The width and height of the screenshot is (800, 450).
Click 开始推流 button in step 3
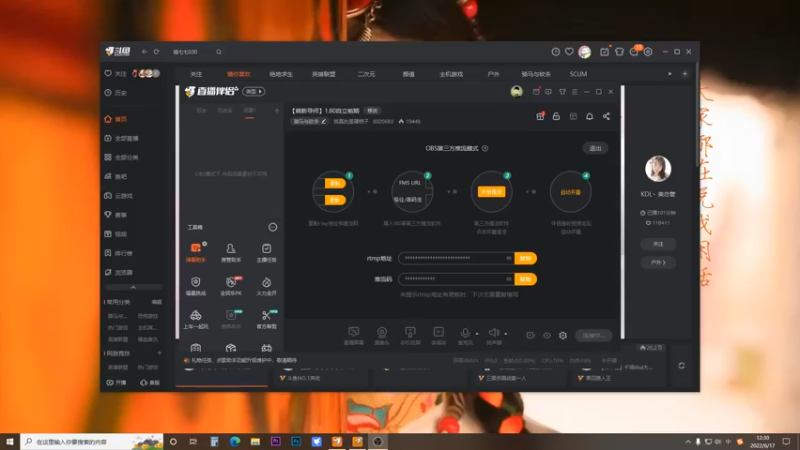point(491,192)
